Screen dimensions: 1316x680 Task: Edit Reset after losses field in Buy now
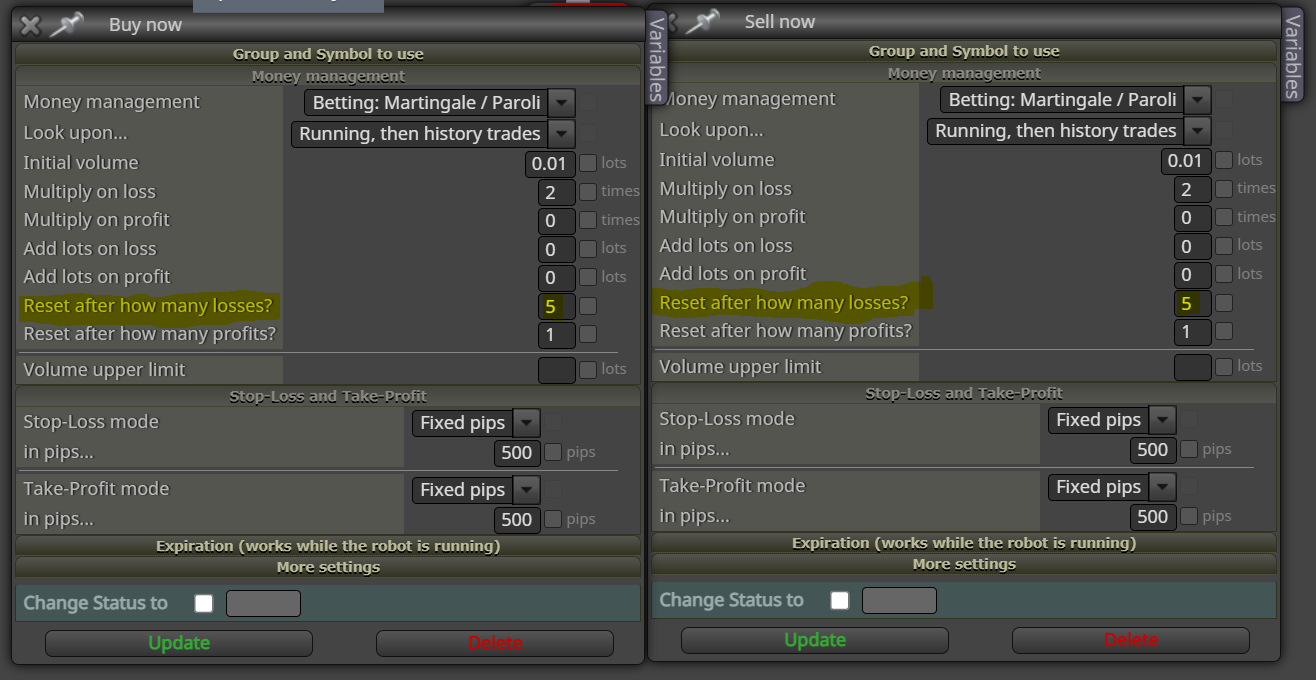[x=557, y=307]
